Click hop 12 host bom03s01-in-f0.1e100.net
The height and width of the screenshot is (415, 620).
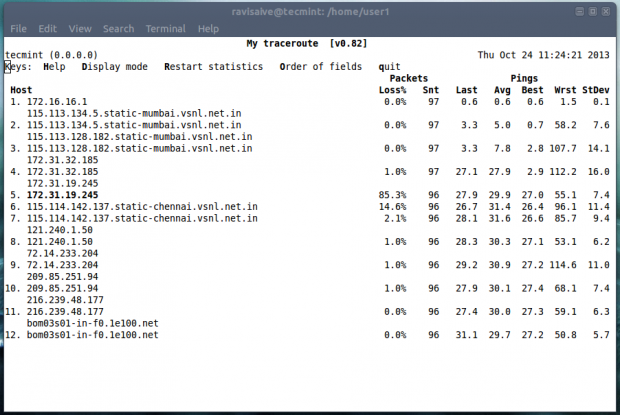tap(92, 334)
